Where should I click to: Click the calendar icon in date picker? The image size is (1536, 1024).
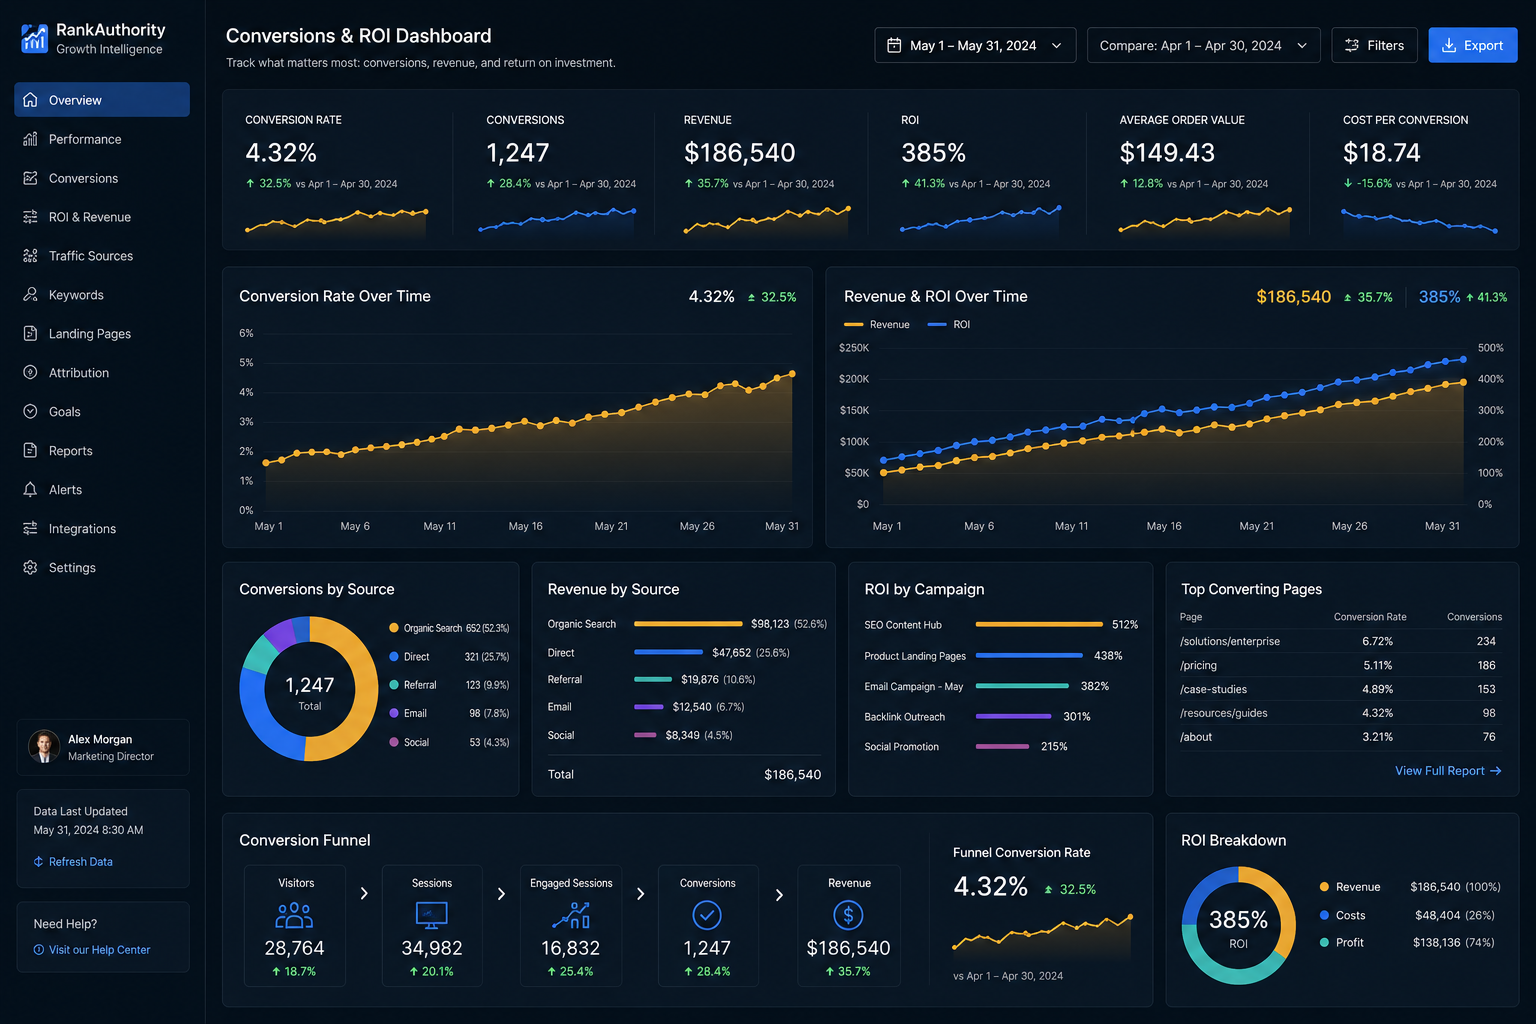coord(894,45)
